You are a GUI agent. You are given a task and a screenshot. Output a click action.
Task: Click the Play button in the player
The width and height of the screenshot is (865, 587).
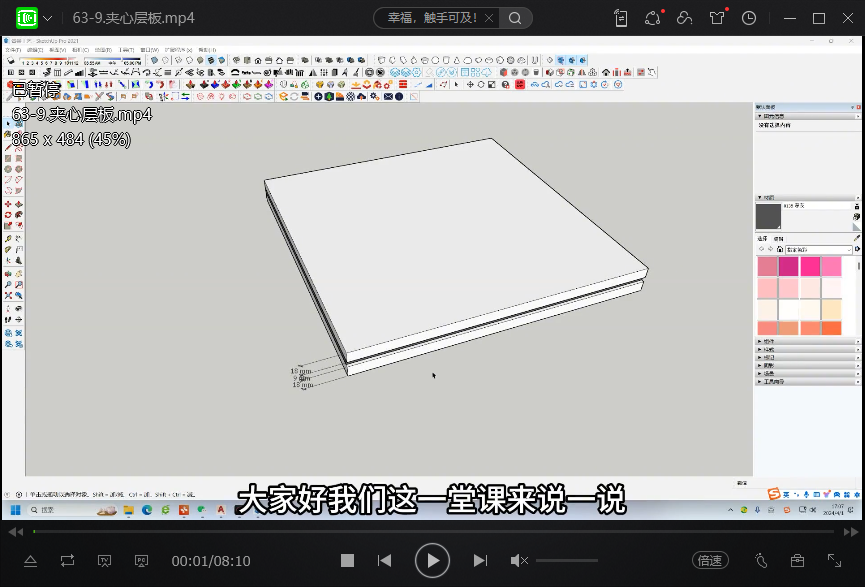[432, 561]
